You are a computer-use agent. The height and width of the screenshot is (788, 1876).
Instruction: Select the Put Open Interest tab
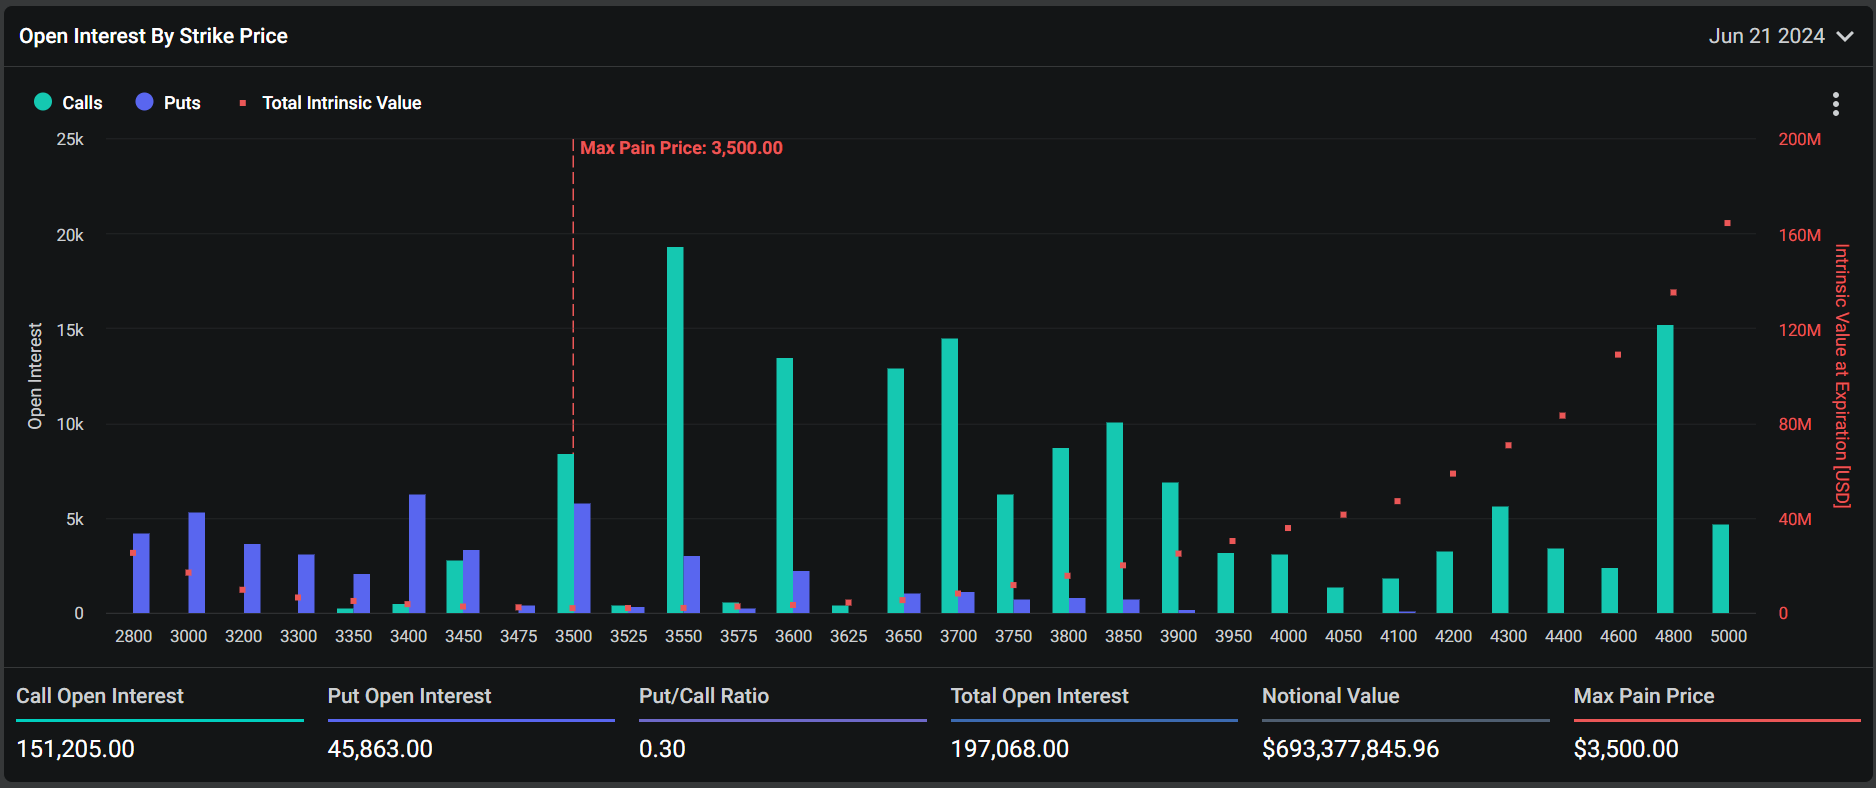(x=409, y=696)
